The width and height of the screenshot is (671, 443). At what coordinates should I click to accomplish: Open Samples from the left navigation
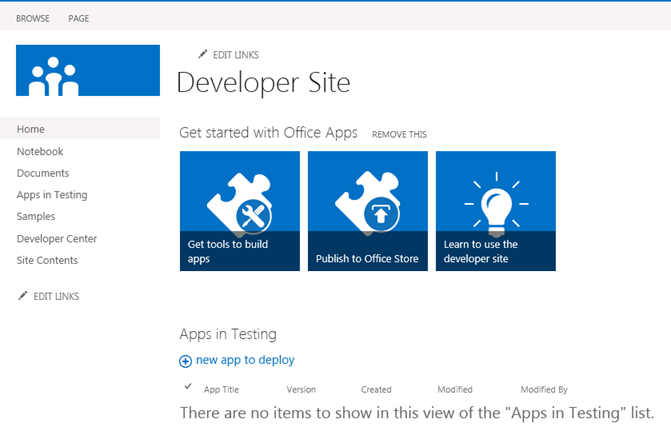36,216
